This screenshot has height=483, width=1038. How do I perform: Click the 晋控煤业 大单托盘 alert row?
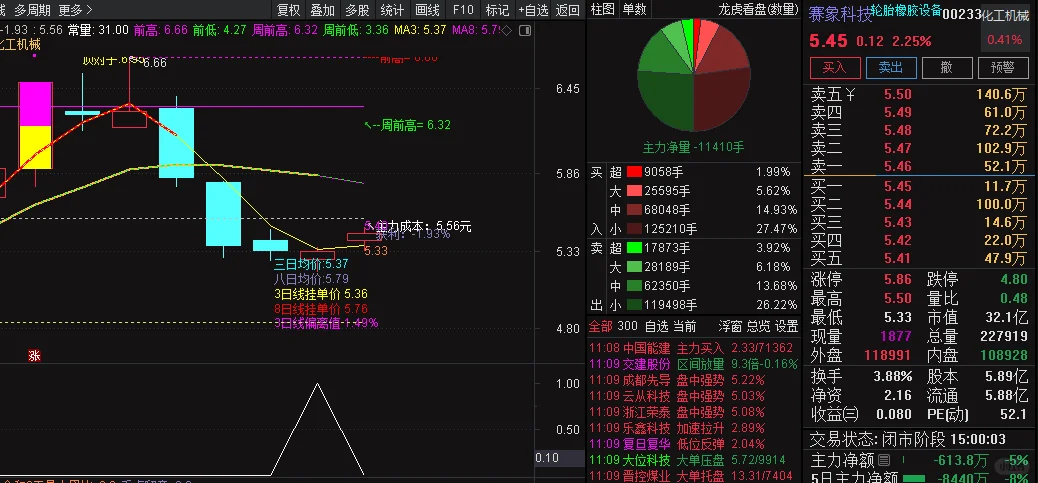[x=693, y=475]
